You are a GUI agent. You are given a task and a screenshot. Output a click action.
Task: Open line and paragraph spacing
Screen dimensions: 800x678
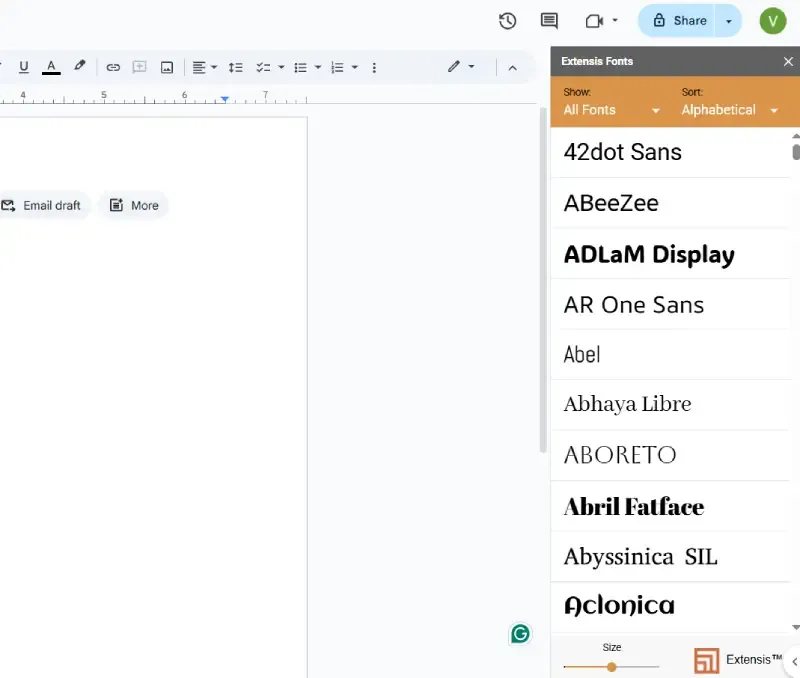pyautogui.click(x=235, y=67)
